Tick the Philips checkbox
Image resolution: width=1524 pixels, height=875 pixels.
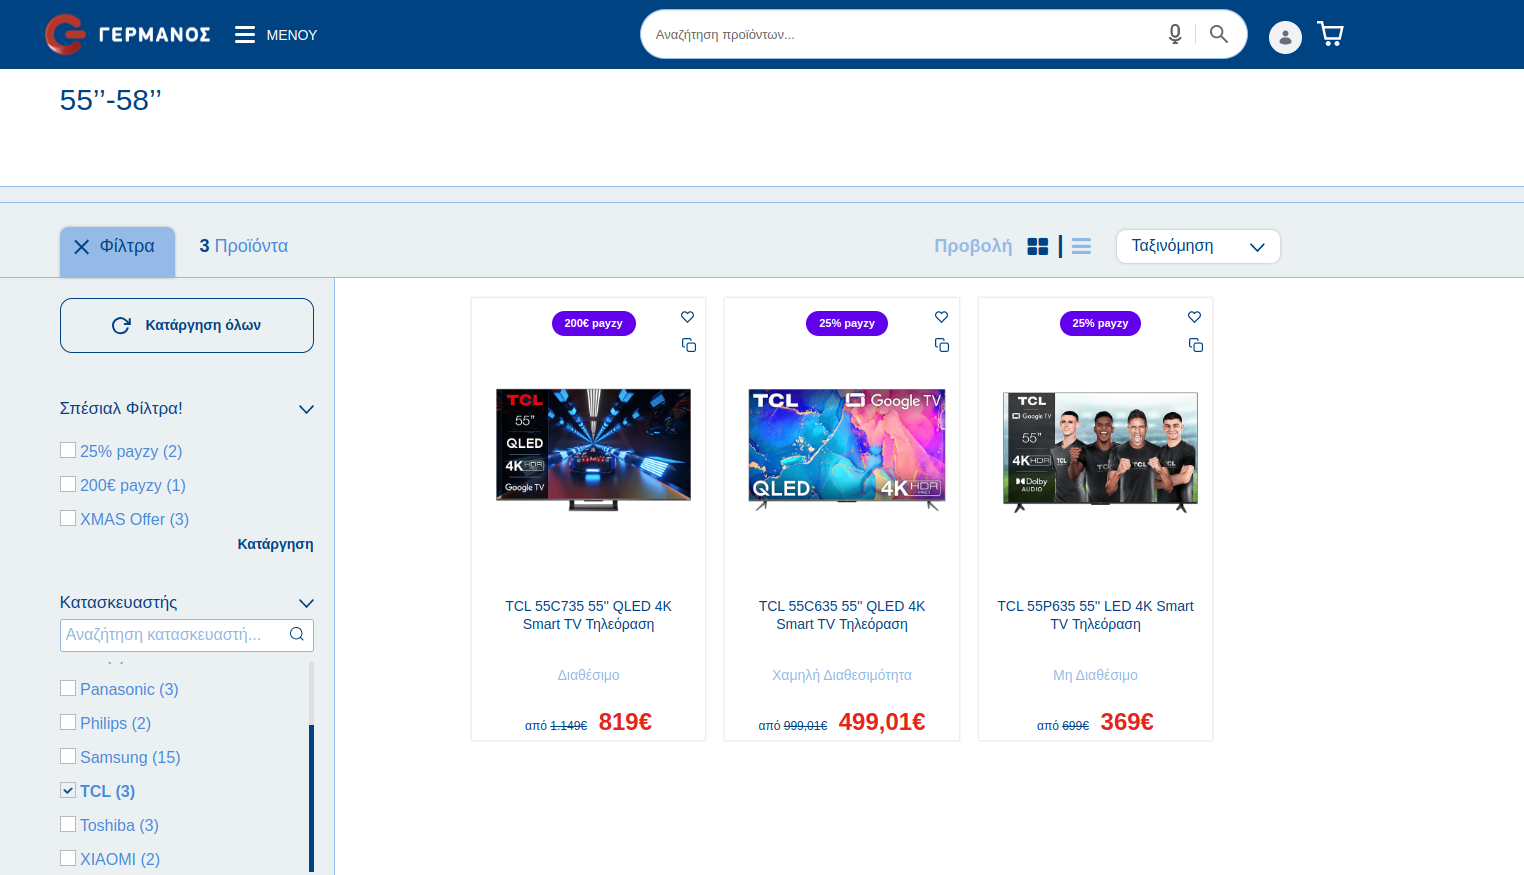coord(68,722)
